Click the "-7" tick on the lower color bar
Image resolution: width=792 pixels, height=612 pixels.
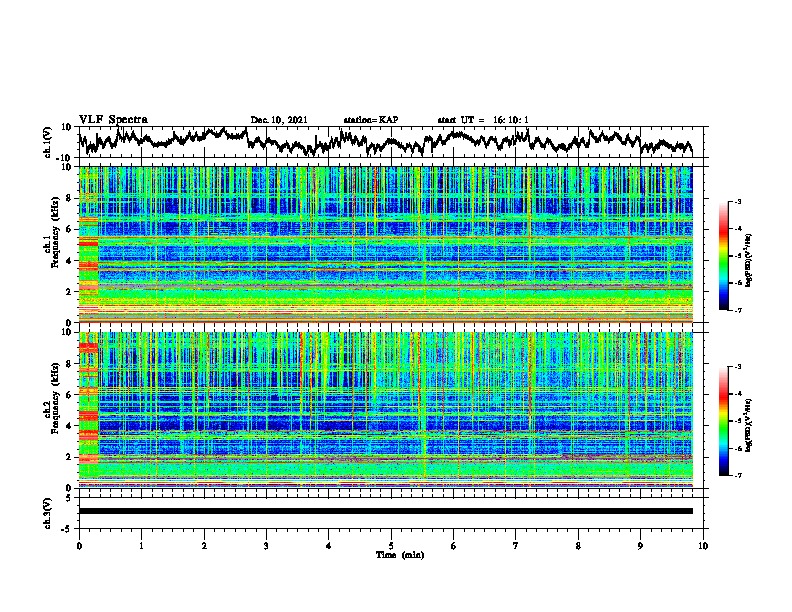pos(737,475)
